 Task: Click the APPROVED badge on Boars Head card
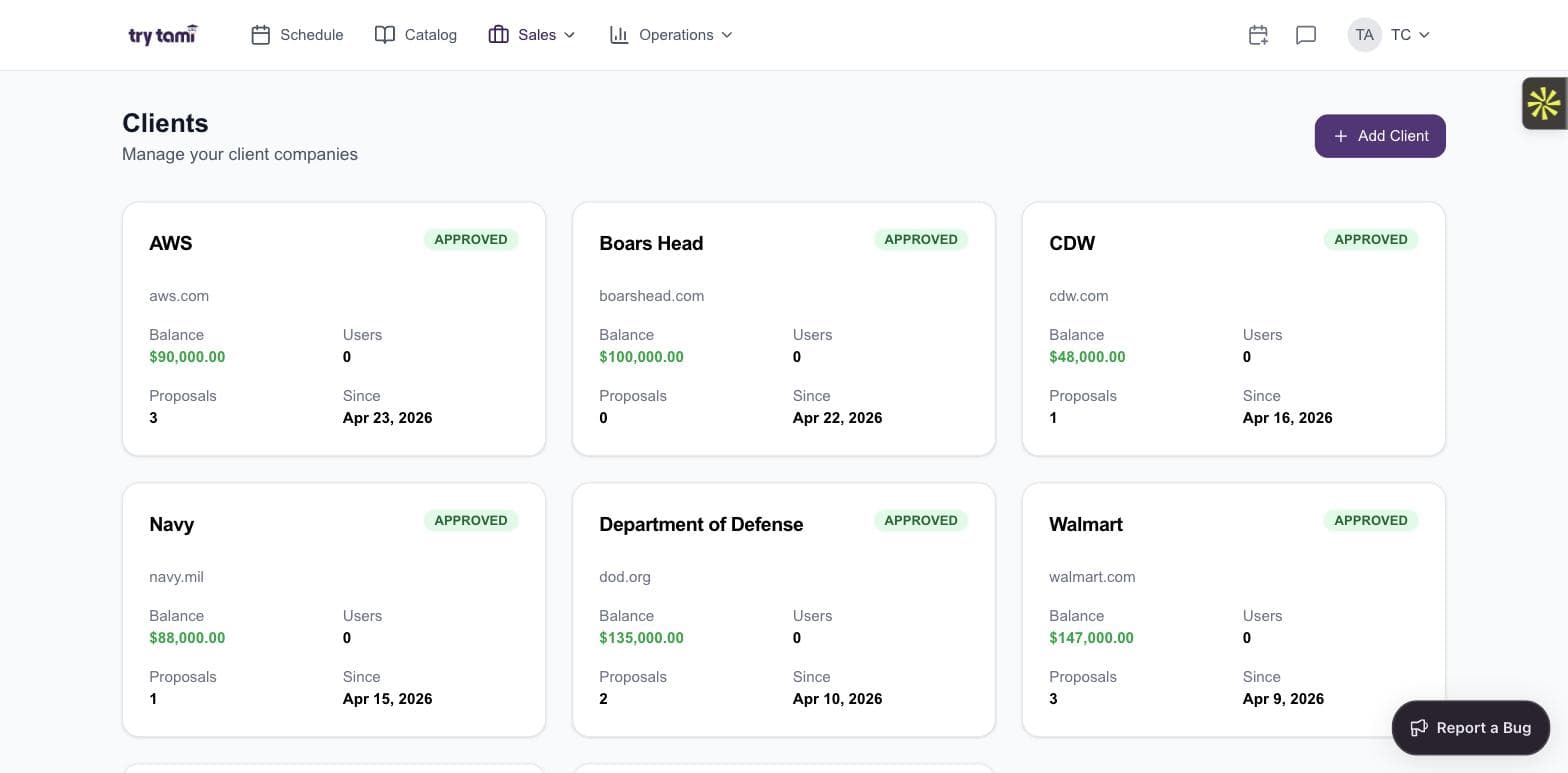point(921,239)
